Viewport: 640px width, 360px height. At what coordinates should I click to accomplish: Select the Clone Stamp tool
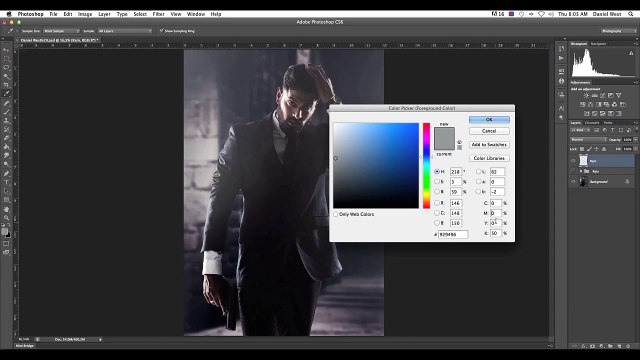point(6,120)
